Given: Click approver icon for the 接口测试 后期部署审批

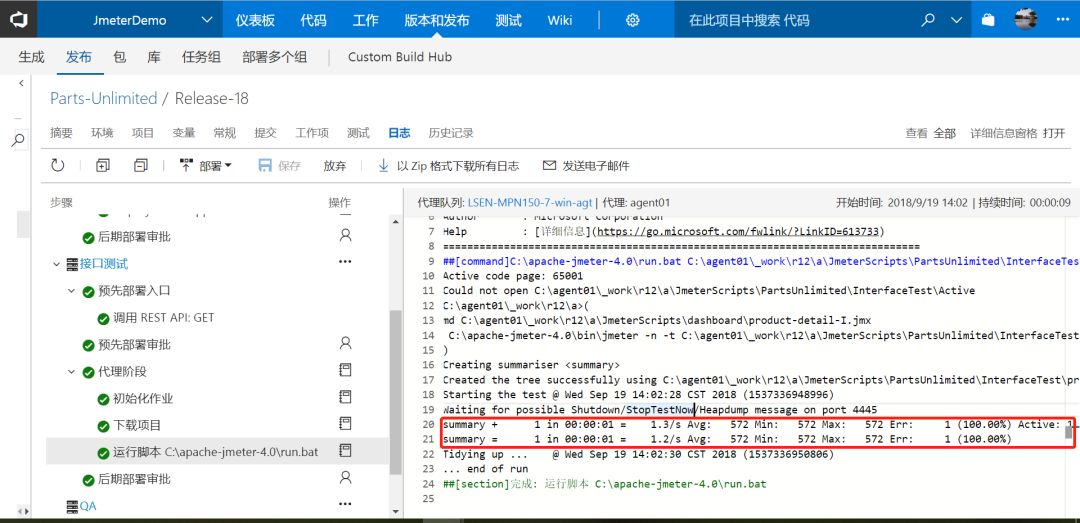Looking at the screenshot, I should tap(345, 478).
